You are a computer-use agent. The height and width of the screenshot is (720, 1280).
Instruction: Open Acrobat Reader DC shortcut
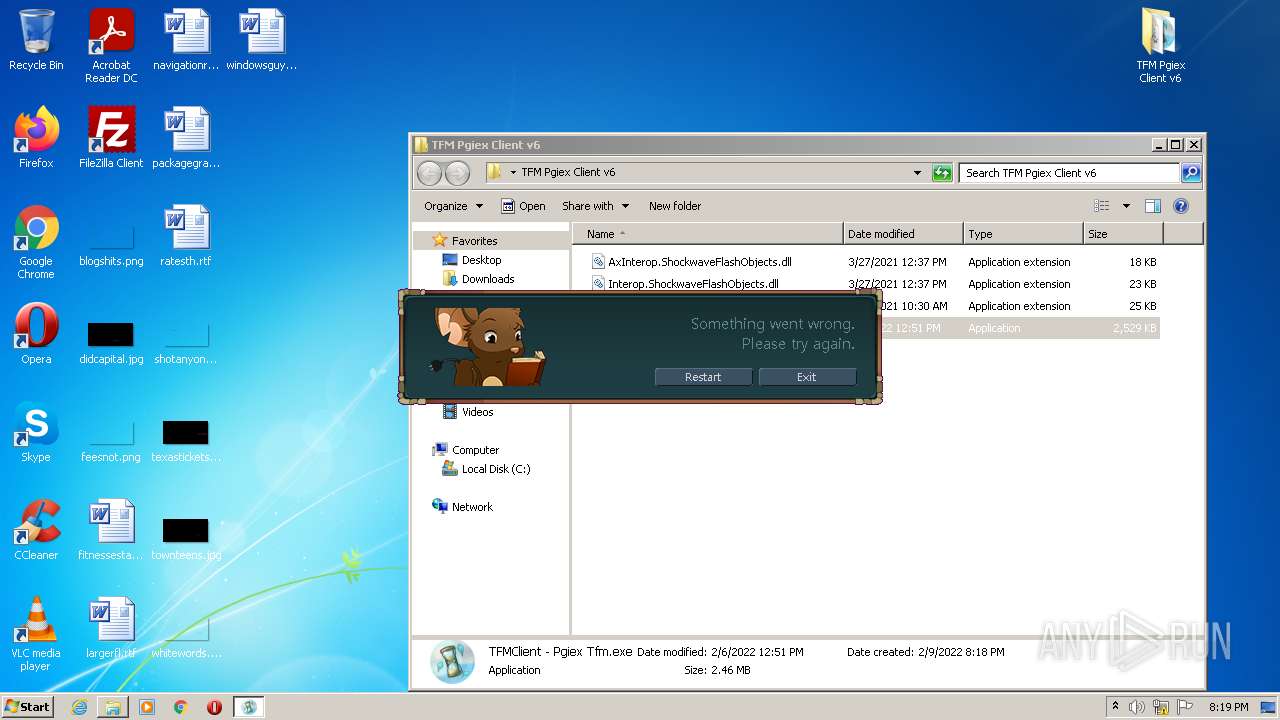point(111,46)
